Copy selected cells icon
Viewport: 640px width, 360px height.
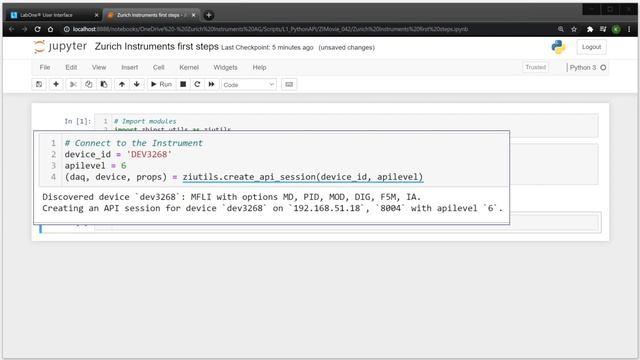(x=89, y=84)
